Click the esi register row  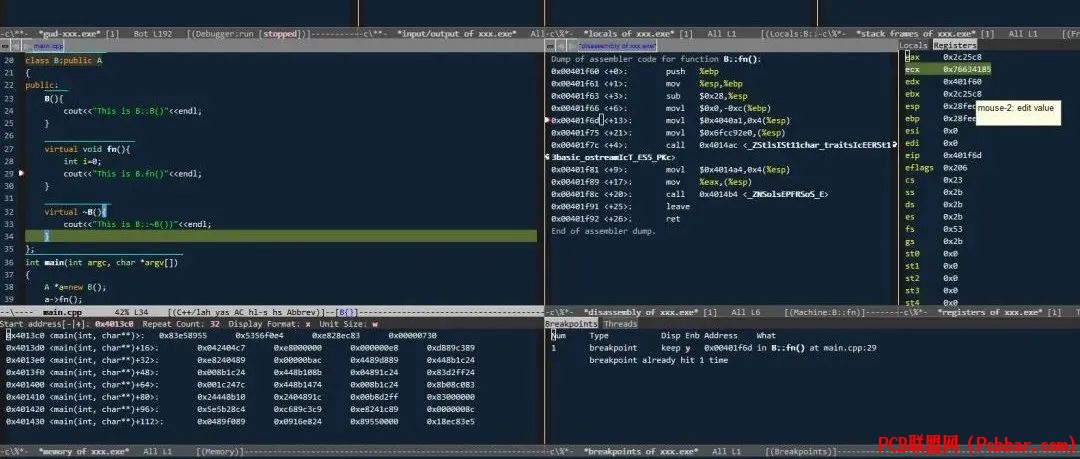[931, 131]
